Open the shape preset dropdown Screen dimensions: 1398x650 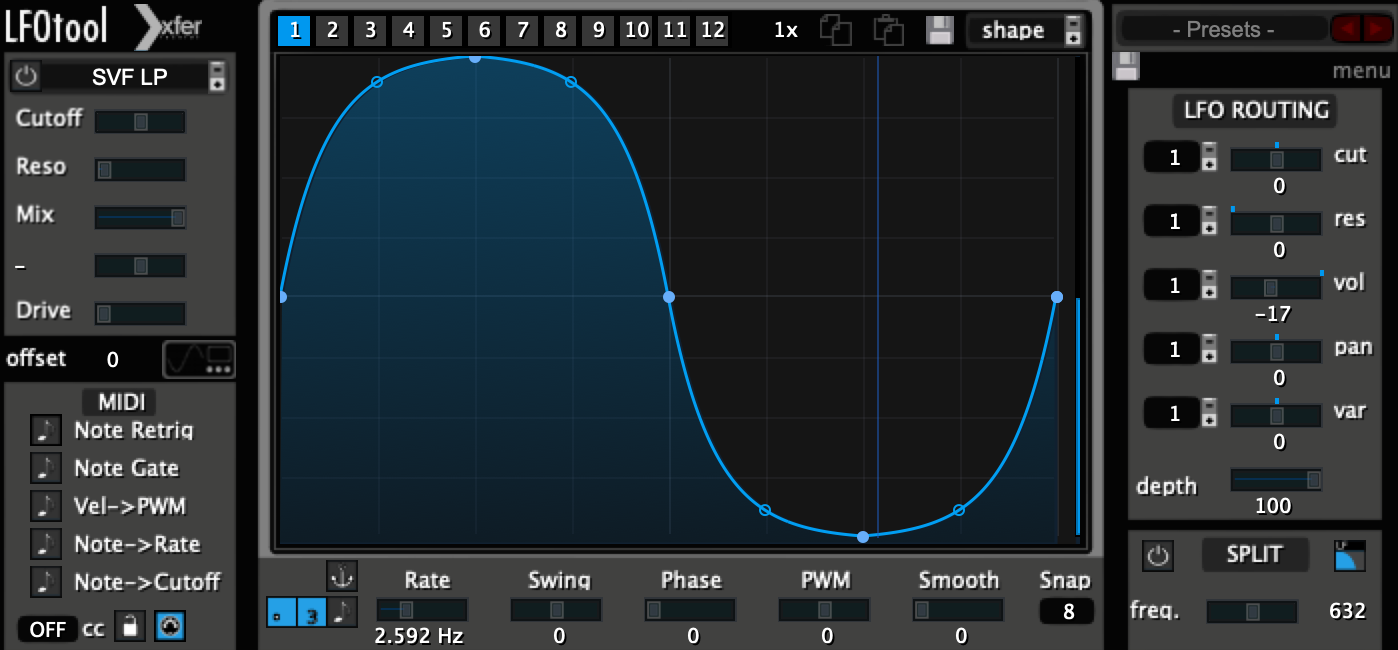coord(1073,30)
